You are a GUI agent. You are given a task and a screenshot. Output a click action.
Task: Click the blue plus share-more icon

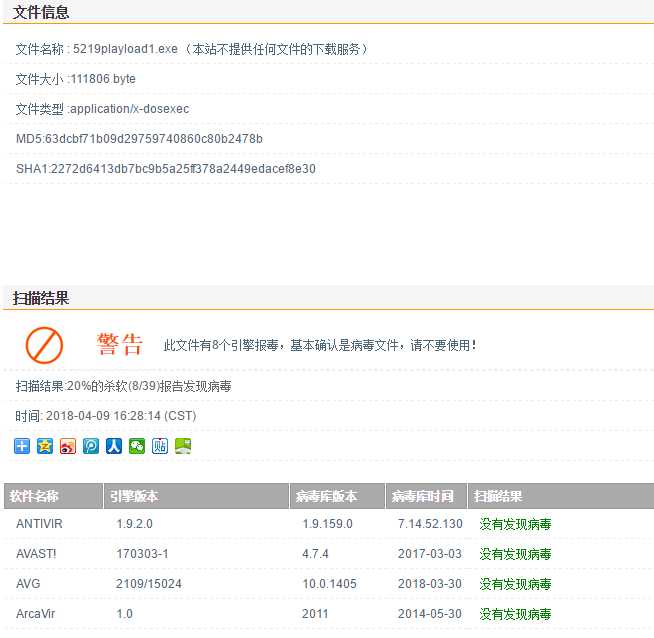(x=22, y=446)
